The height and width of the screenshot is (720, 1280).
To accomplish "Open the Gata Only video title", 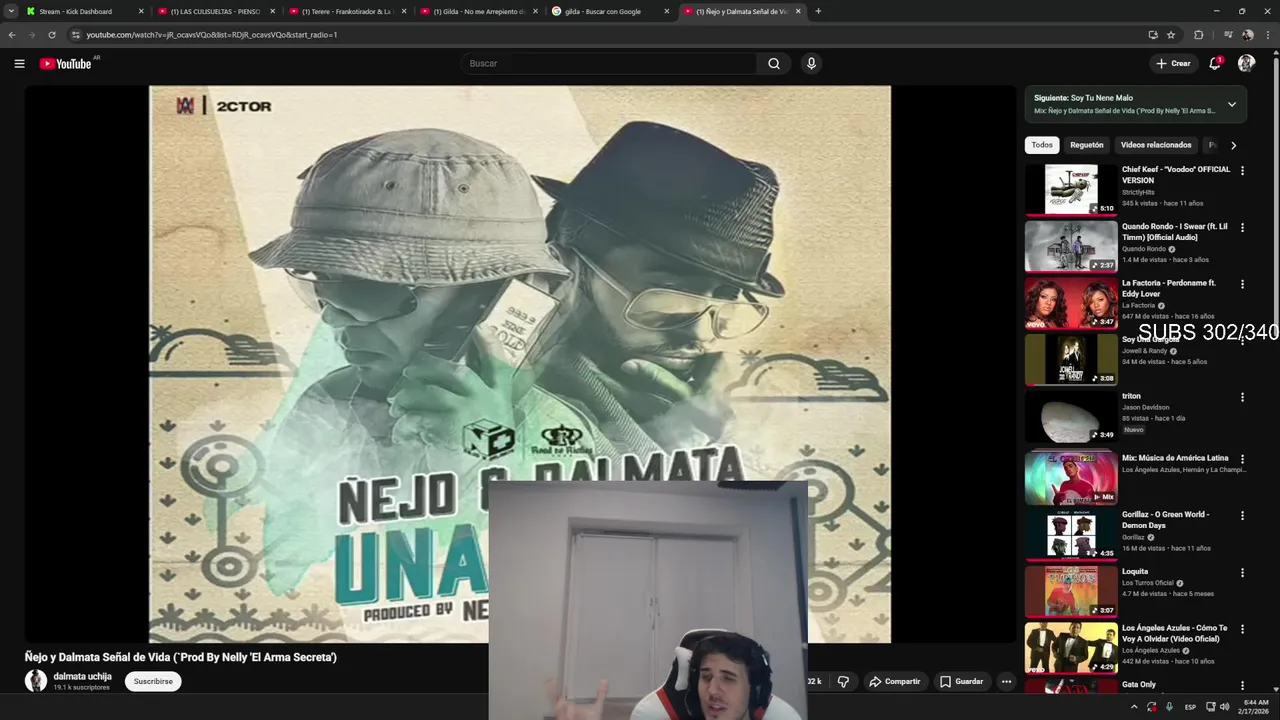I will click(1139, 685).
